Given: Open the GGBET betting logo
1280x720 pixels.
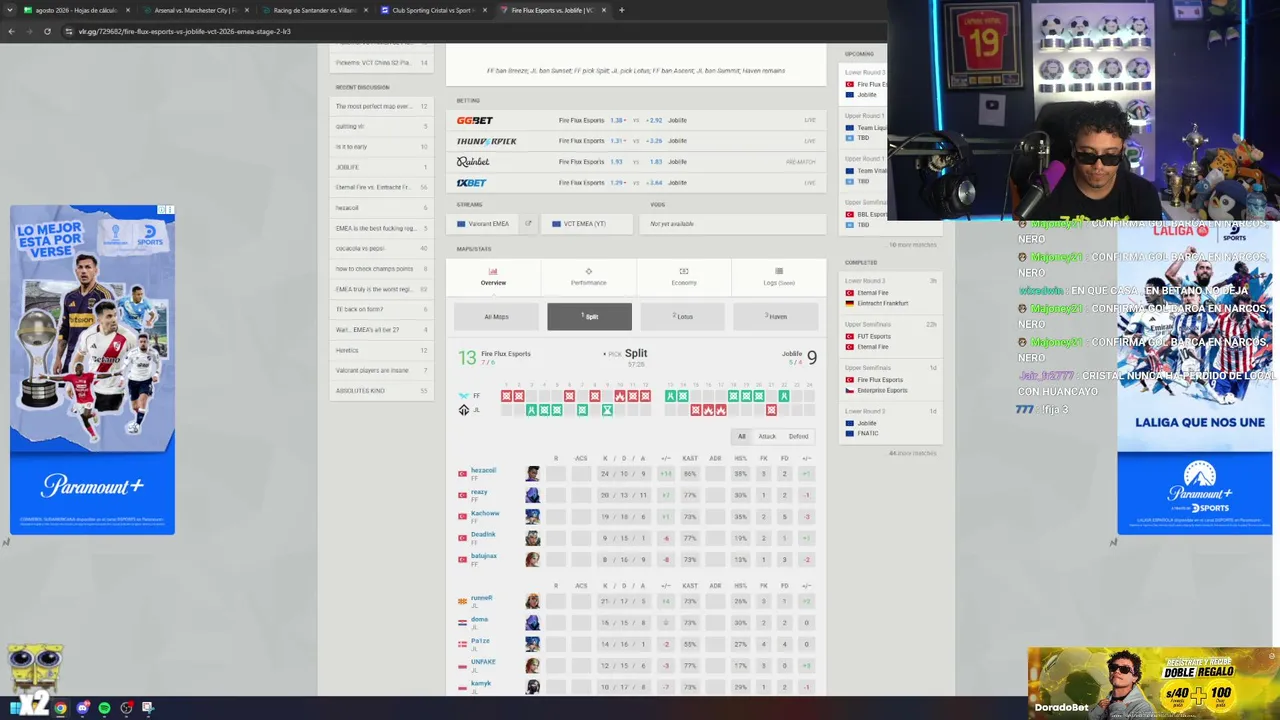Looking at the screenshot, I should (x=475, y=120).
